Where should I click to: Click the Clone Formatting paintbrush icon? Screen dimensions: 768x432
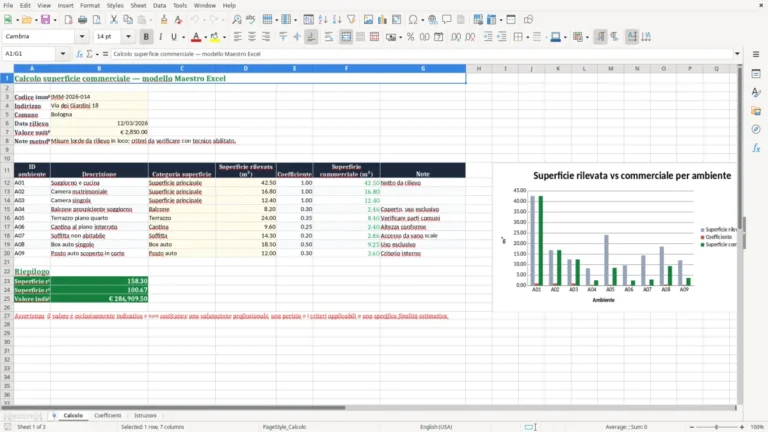(x=164, y=20)
